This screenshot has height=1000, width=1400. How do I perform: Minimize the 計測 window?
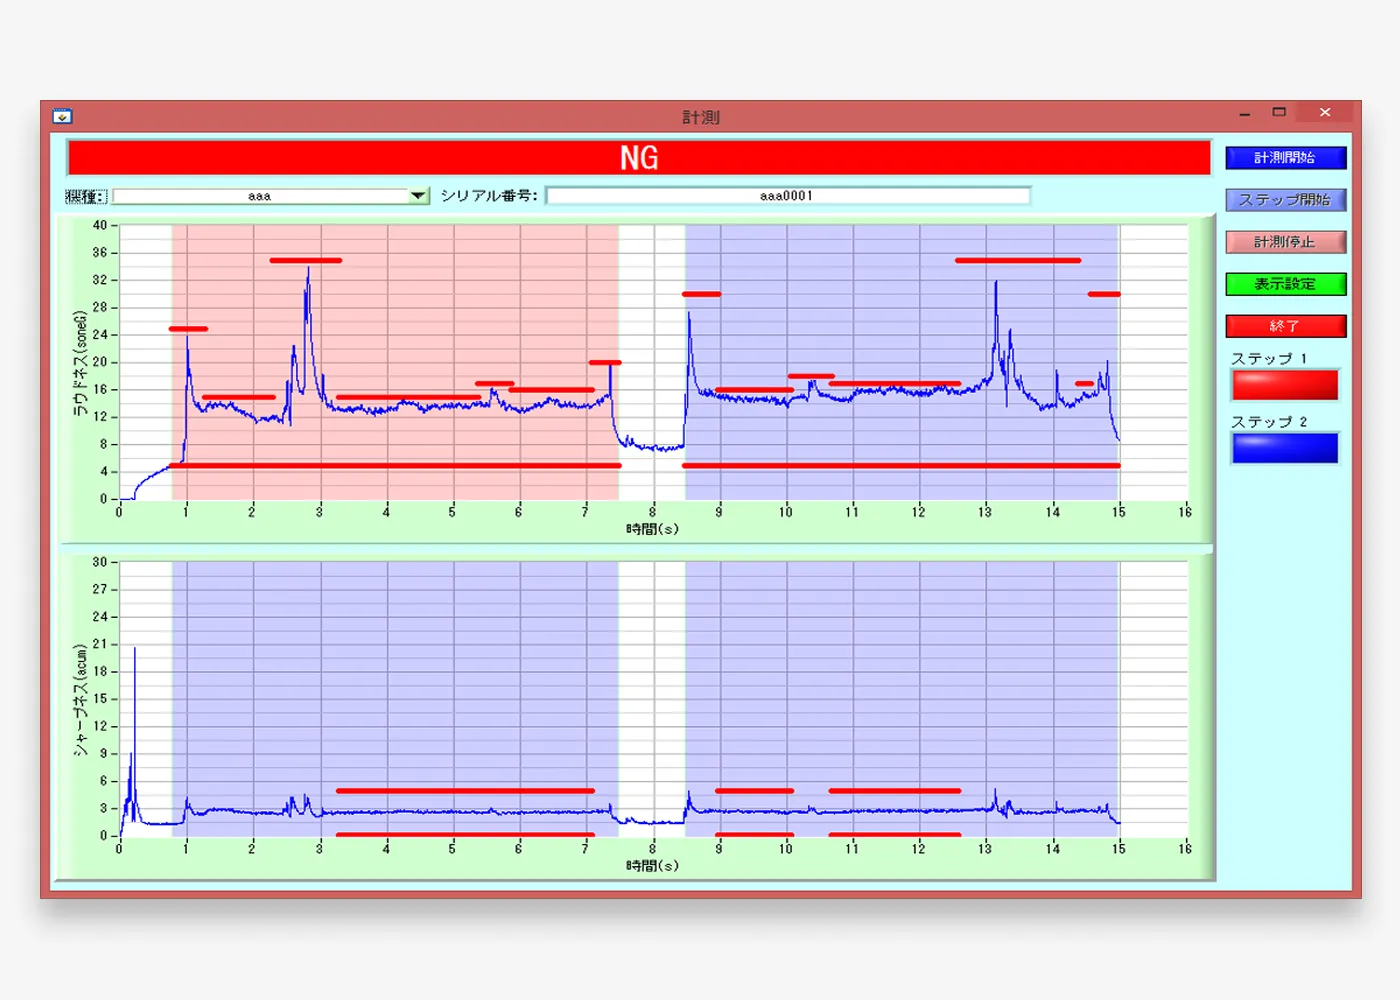tap(1244, 114)
